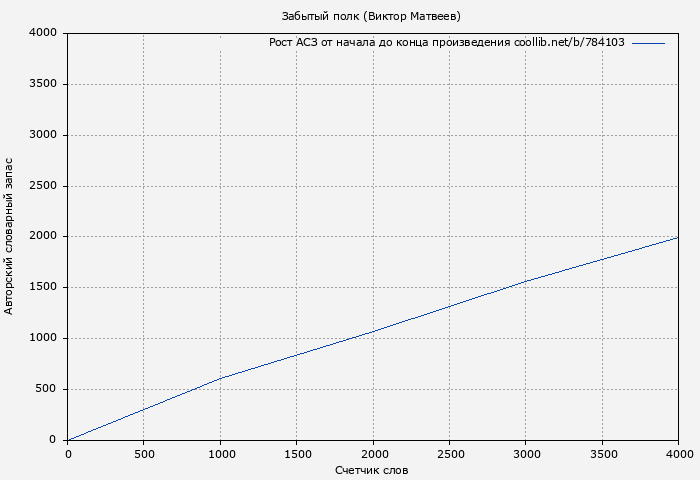
Task: Click the 3000 tick label on the horizontal axis
Action: [x=526, y=453]
